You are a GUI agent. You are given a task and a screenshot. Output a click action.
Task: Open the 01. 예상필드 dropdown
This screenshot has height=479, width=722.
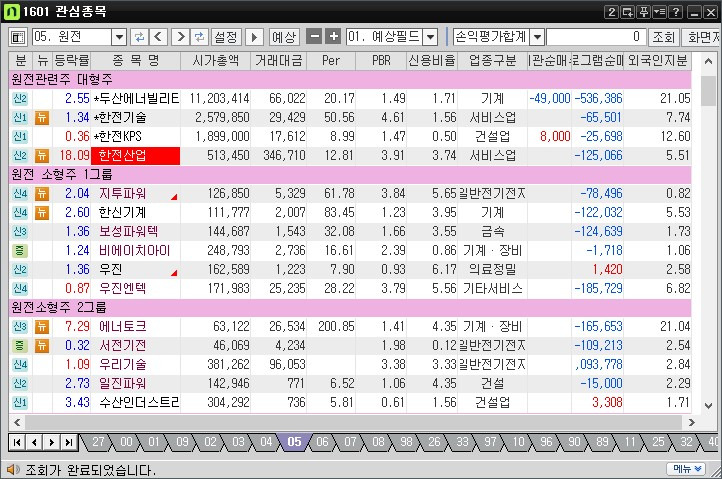[x=430, y=37]
